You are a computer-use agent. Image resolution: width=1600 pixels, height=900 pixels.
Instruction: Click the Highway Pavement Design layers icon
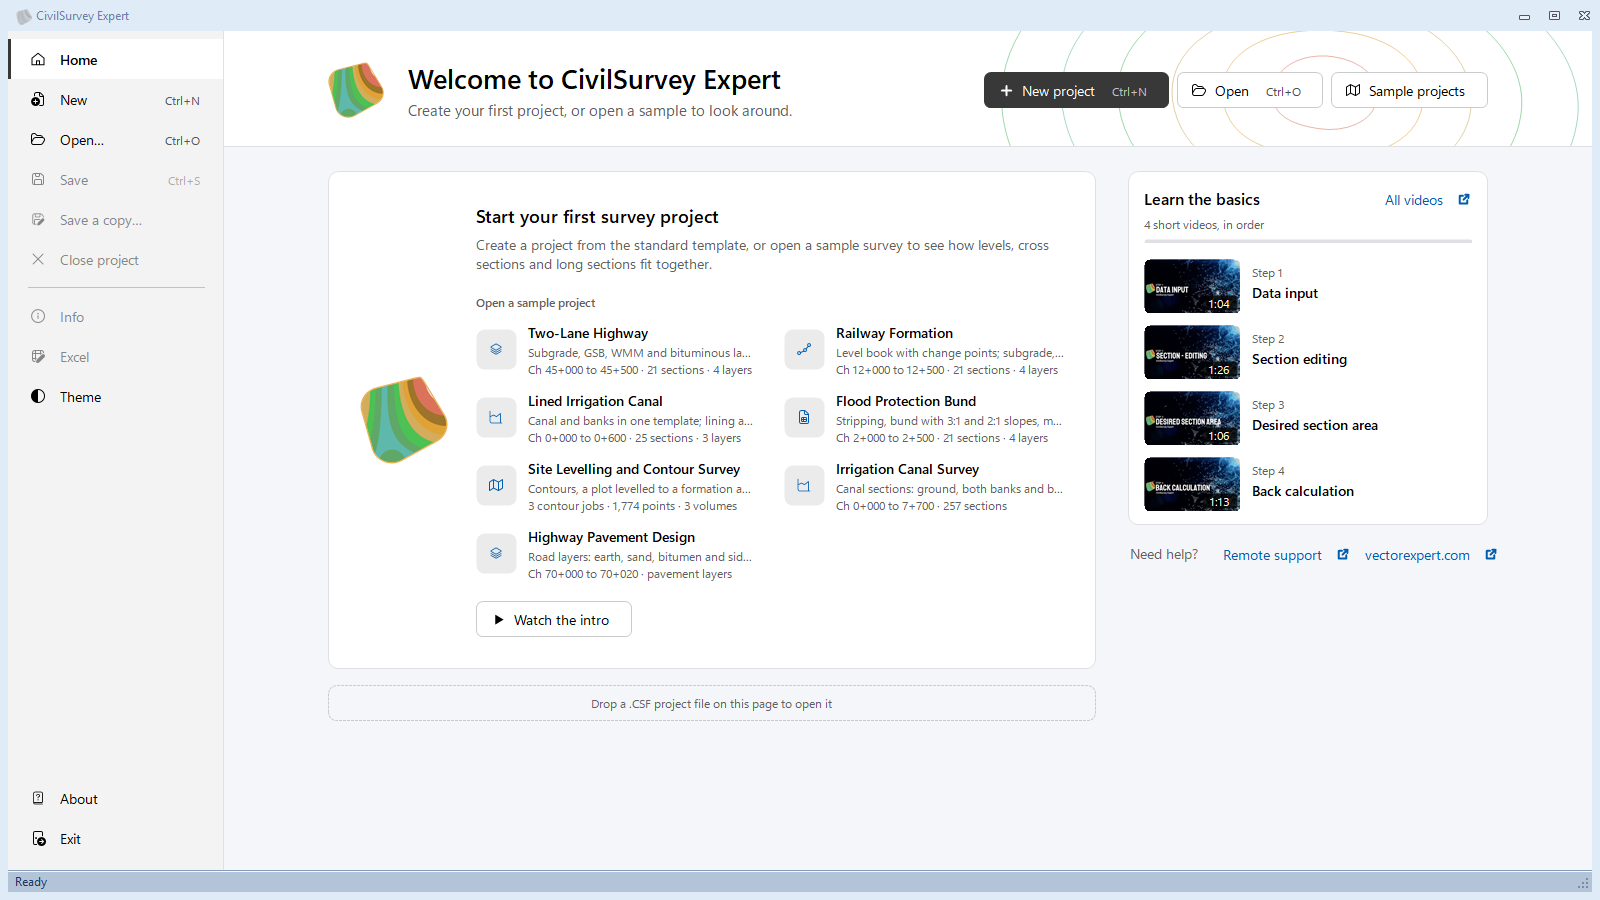(x=496, y=554)
